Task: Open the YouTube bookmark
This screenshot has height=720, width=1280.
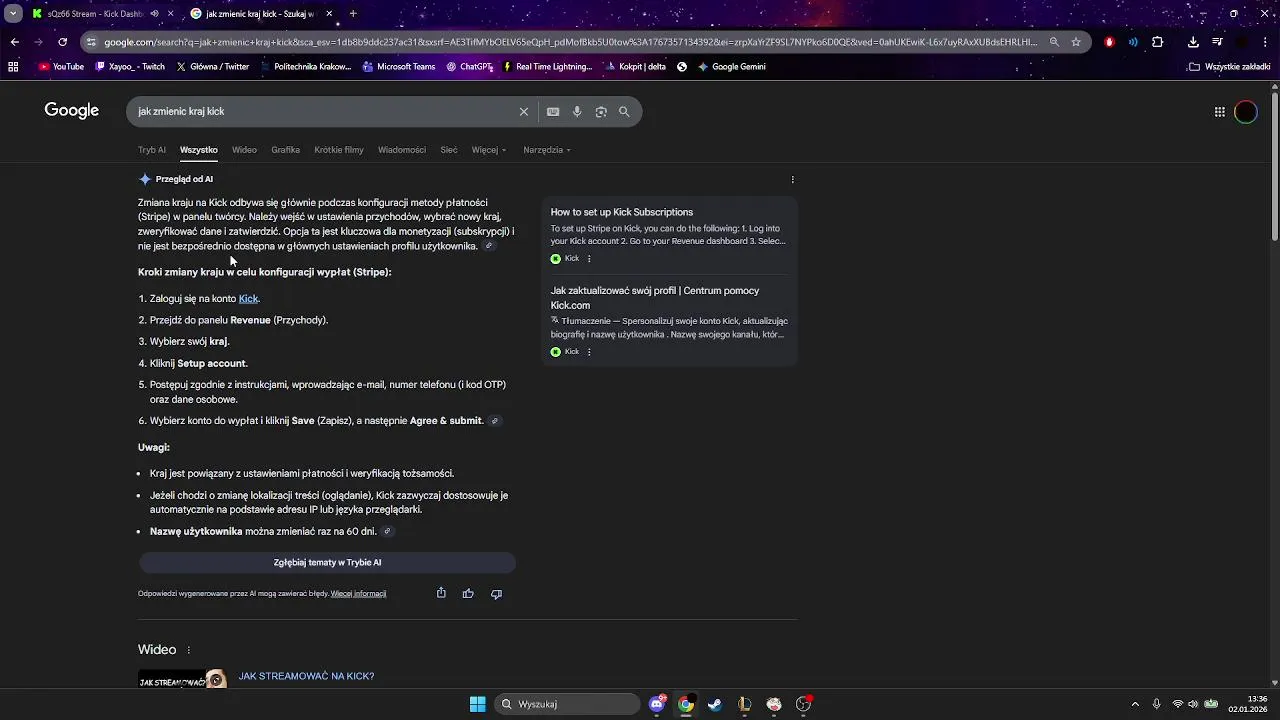Action: click(x=61, y=67)
